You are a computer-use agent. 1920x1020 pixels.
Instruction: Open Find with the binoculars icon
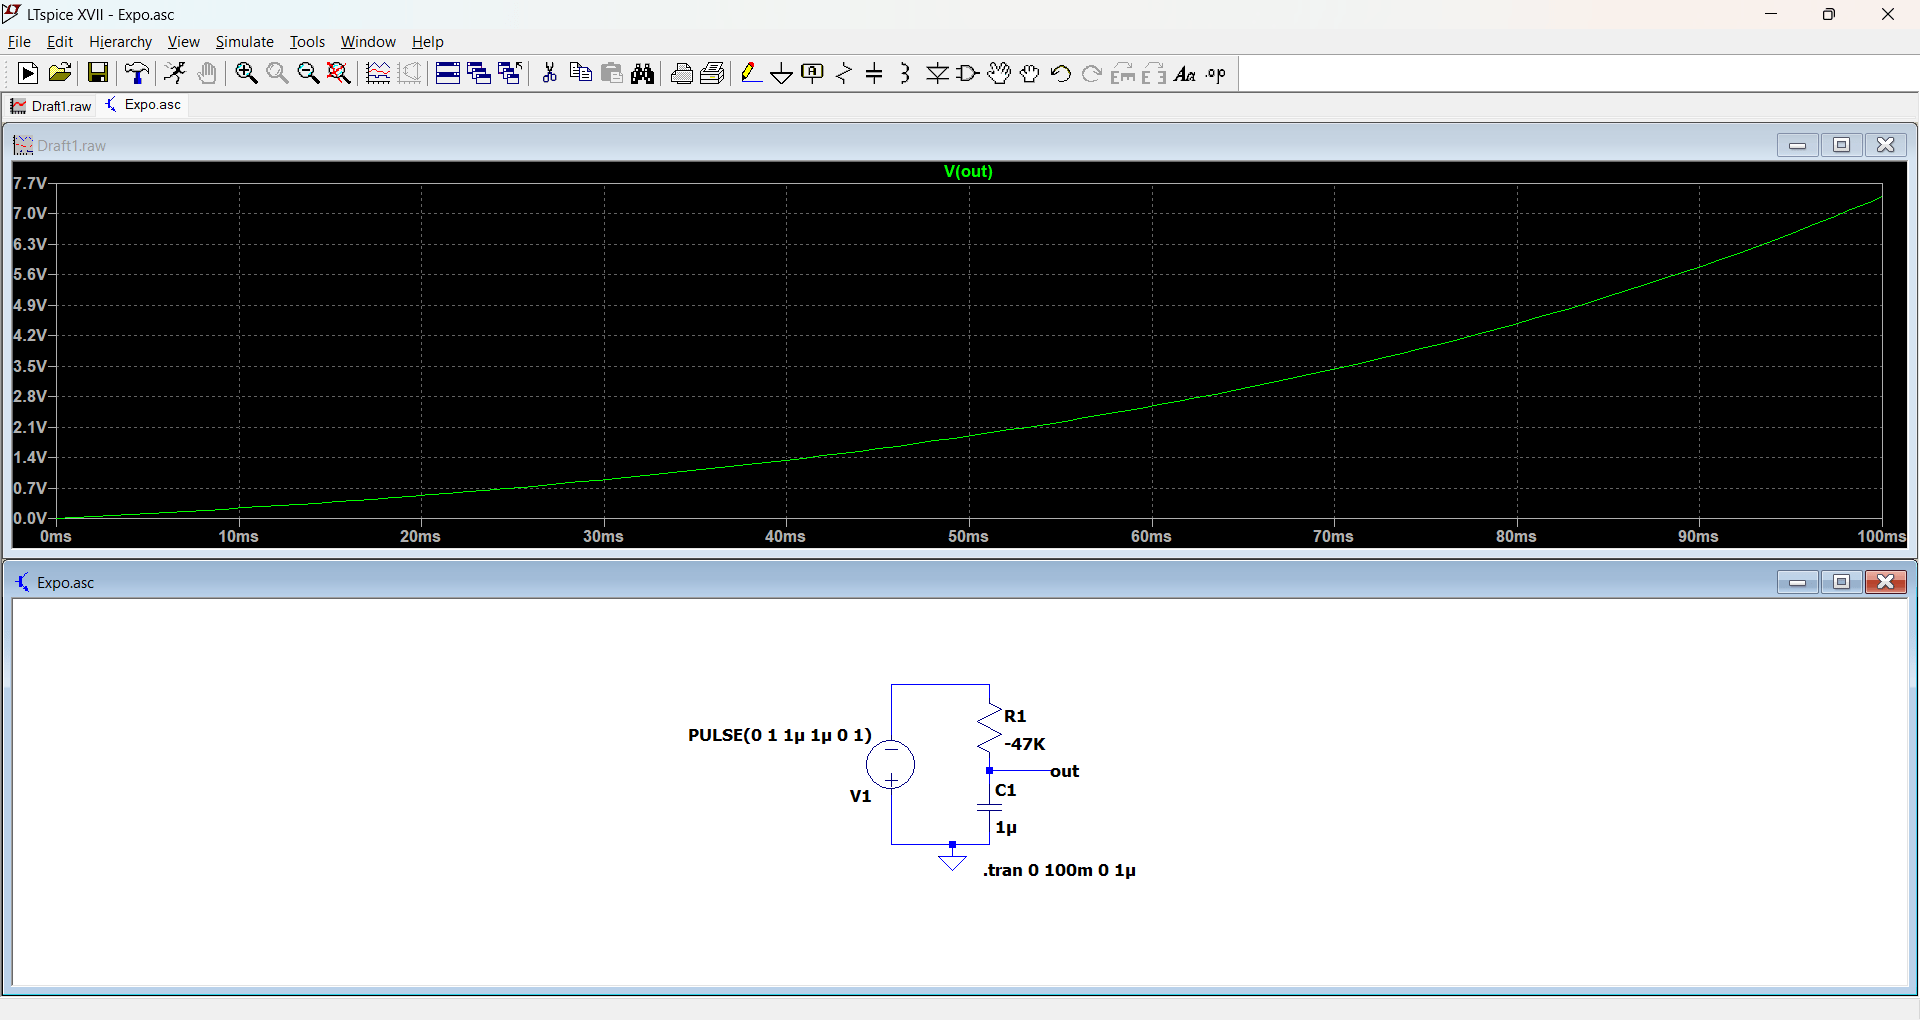click(643, 73)
